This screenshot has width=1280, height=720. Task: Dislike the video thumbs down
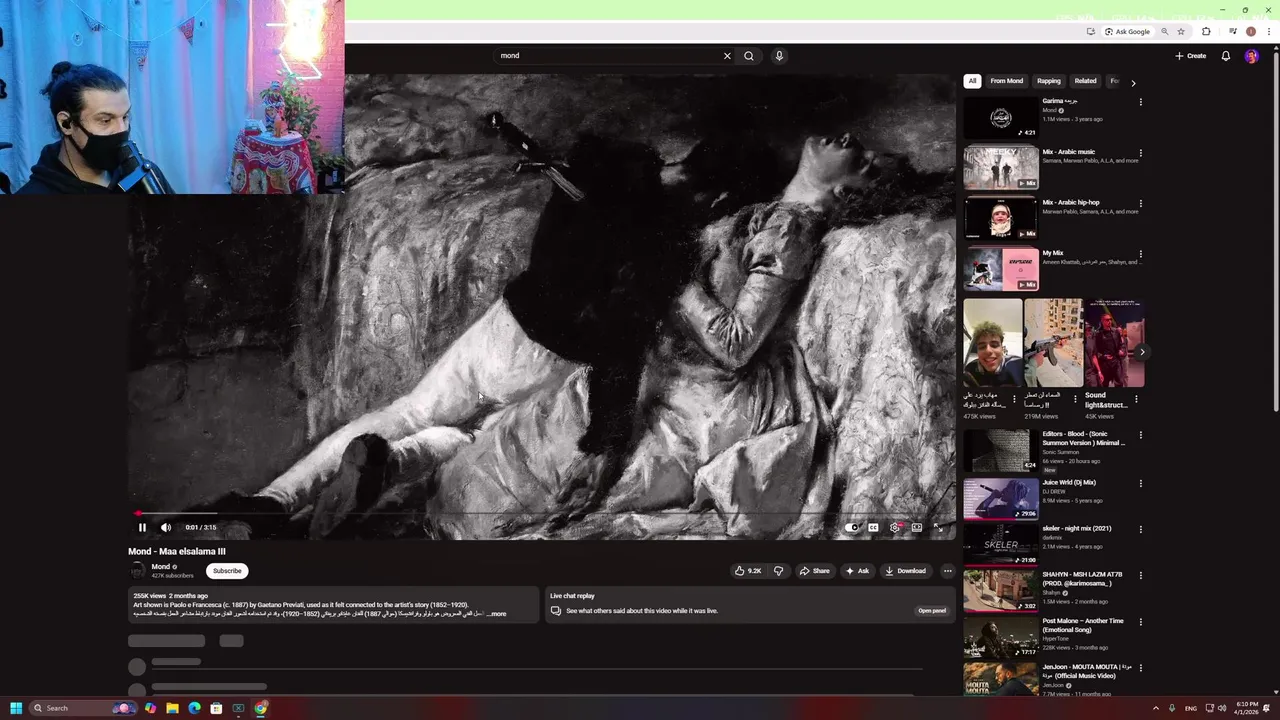click(778, 571)
